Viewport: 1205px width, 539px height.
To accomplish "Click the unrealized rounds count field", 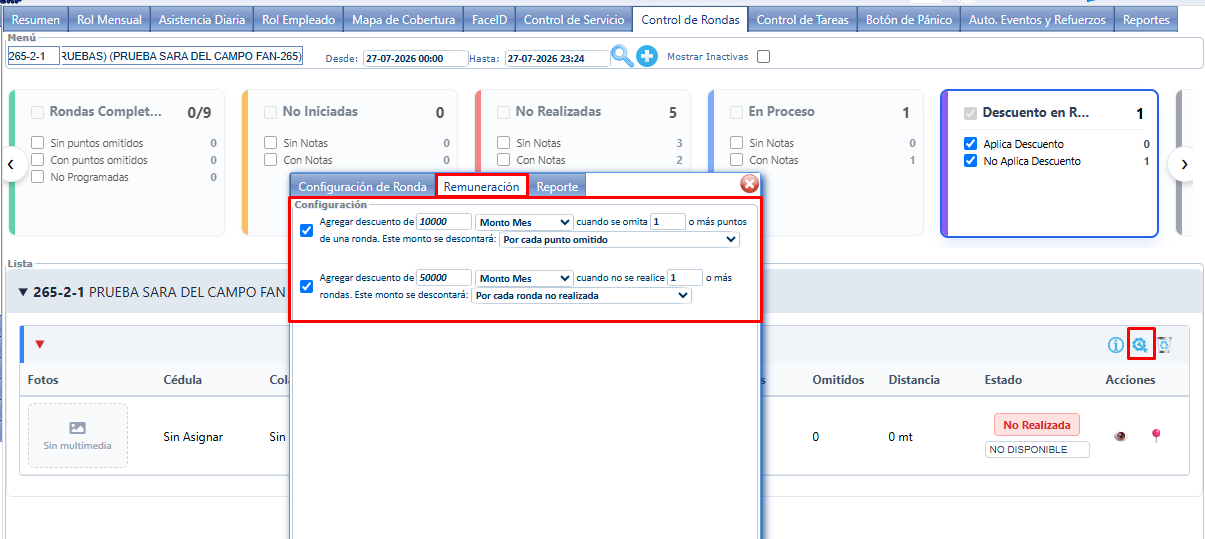I will 685,278.
